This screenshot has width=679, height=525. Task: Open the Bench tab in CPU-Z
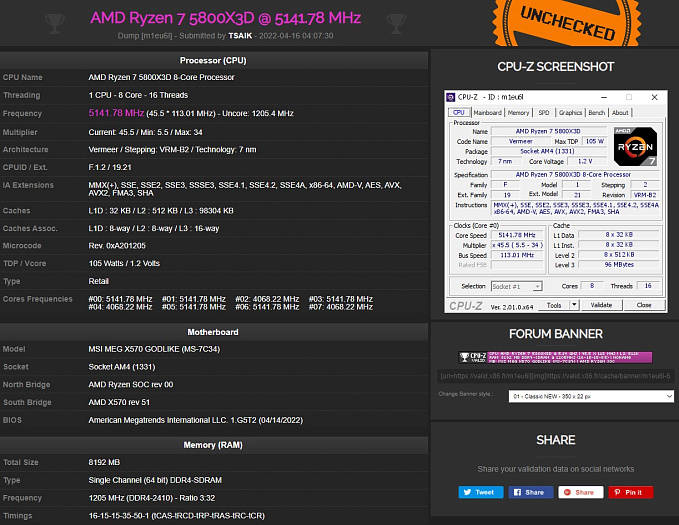pyautogui.click(x=596, y=113)
